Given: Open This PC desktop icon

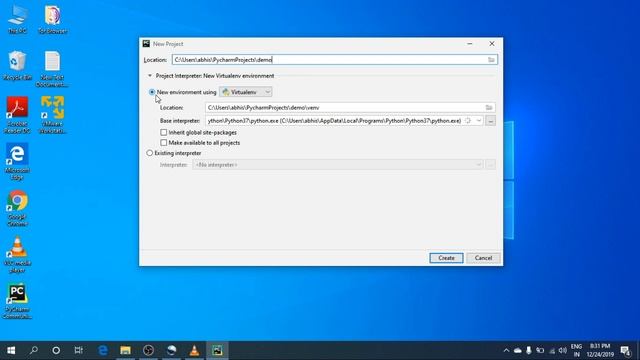Looking at the screenshot, I should [18, 20].
